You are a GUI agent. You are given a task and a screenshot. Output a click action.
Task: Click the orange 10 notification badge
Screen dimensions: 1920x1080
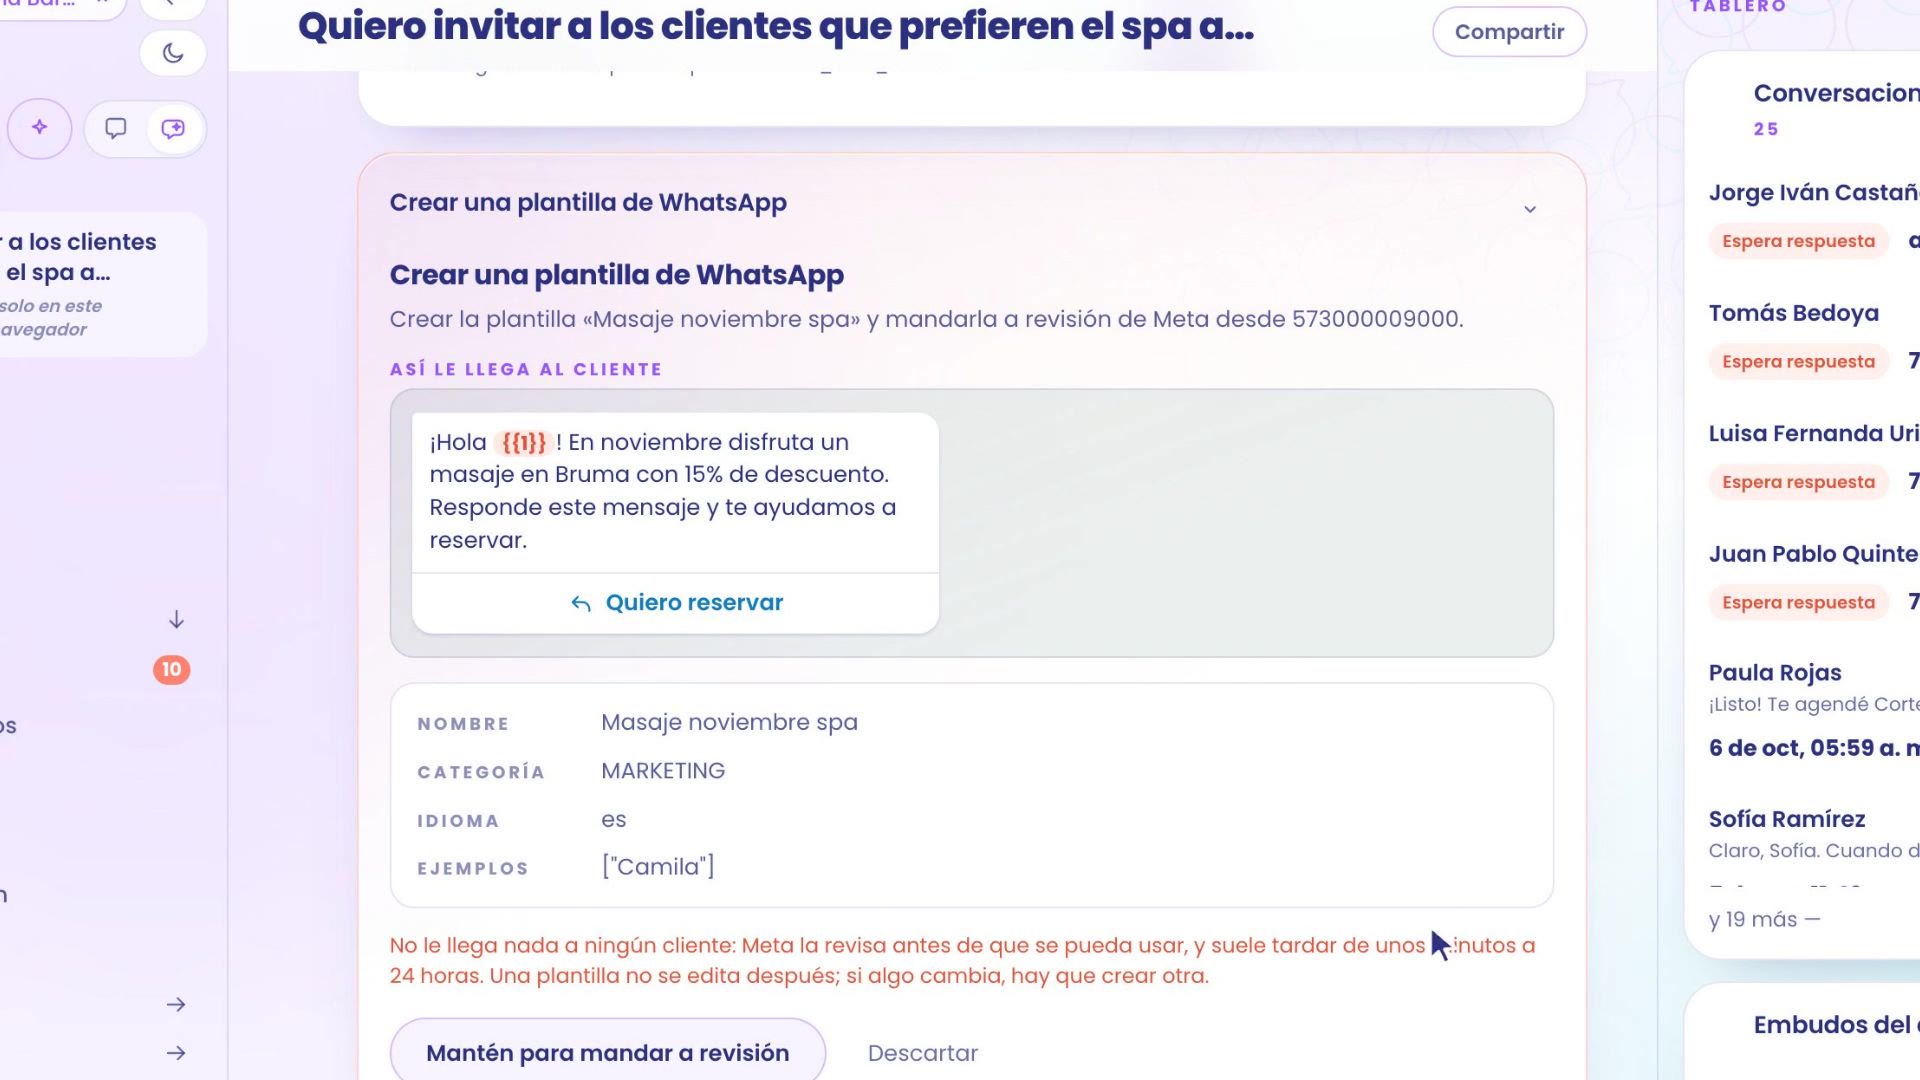172,670
